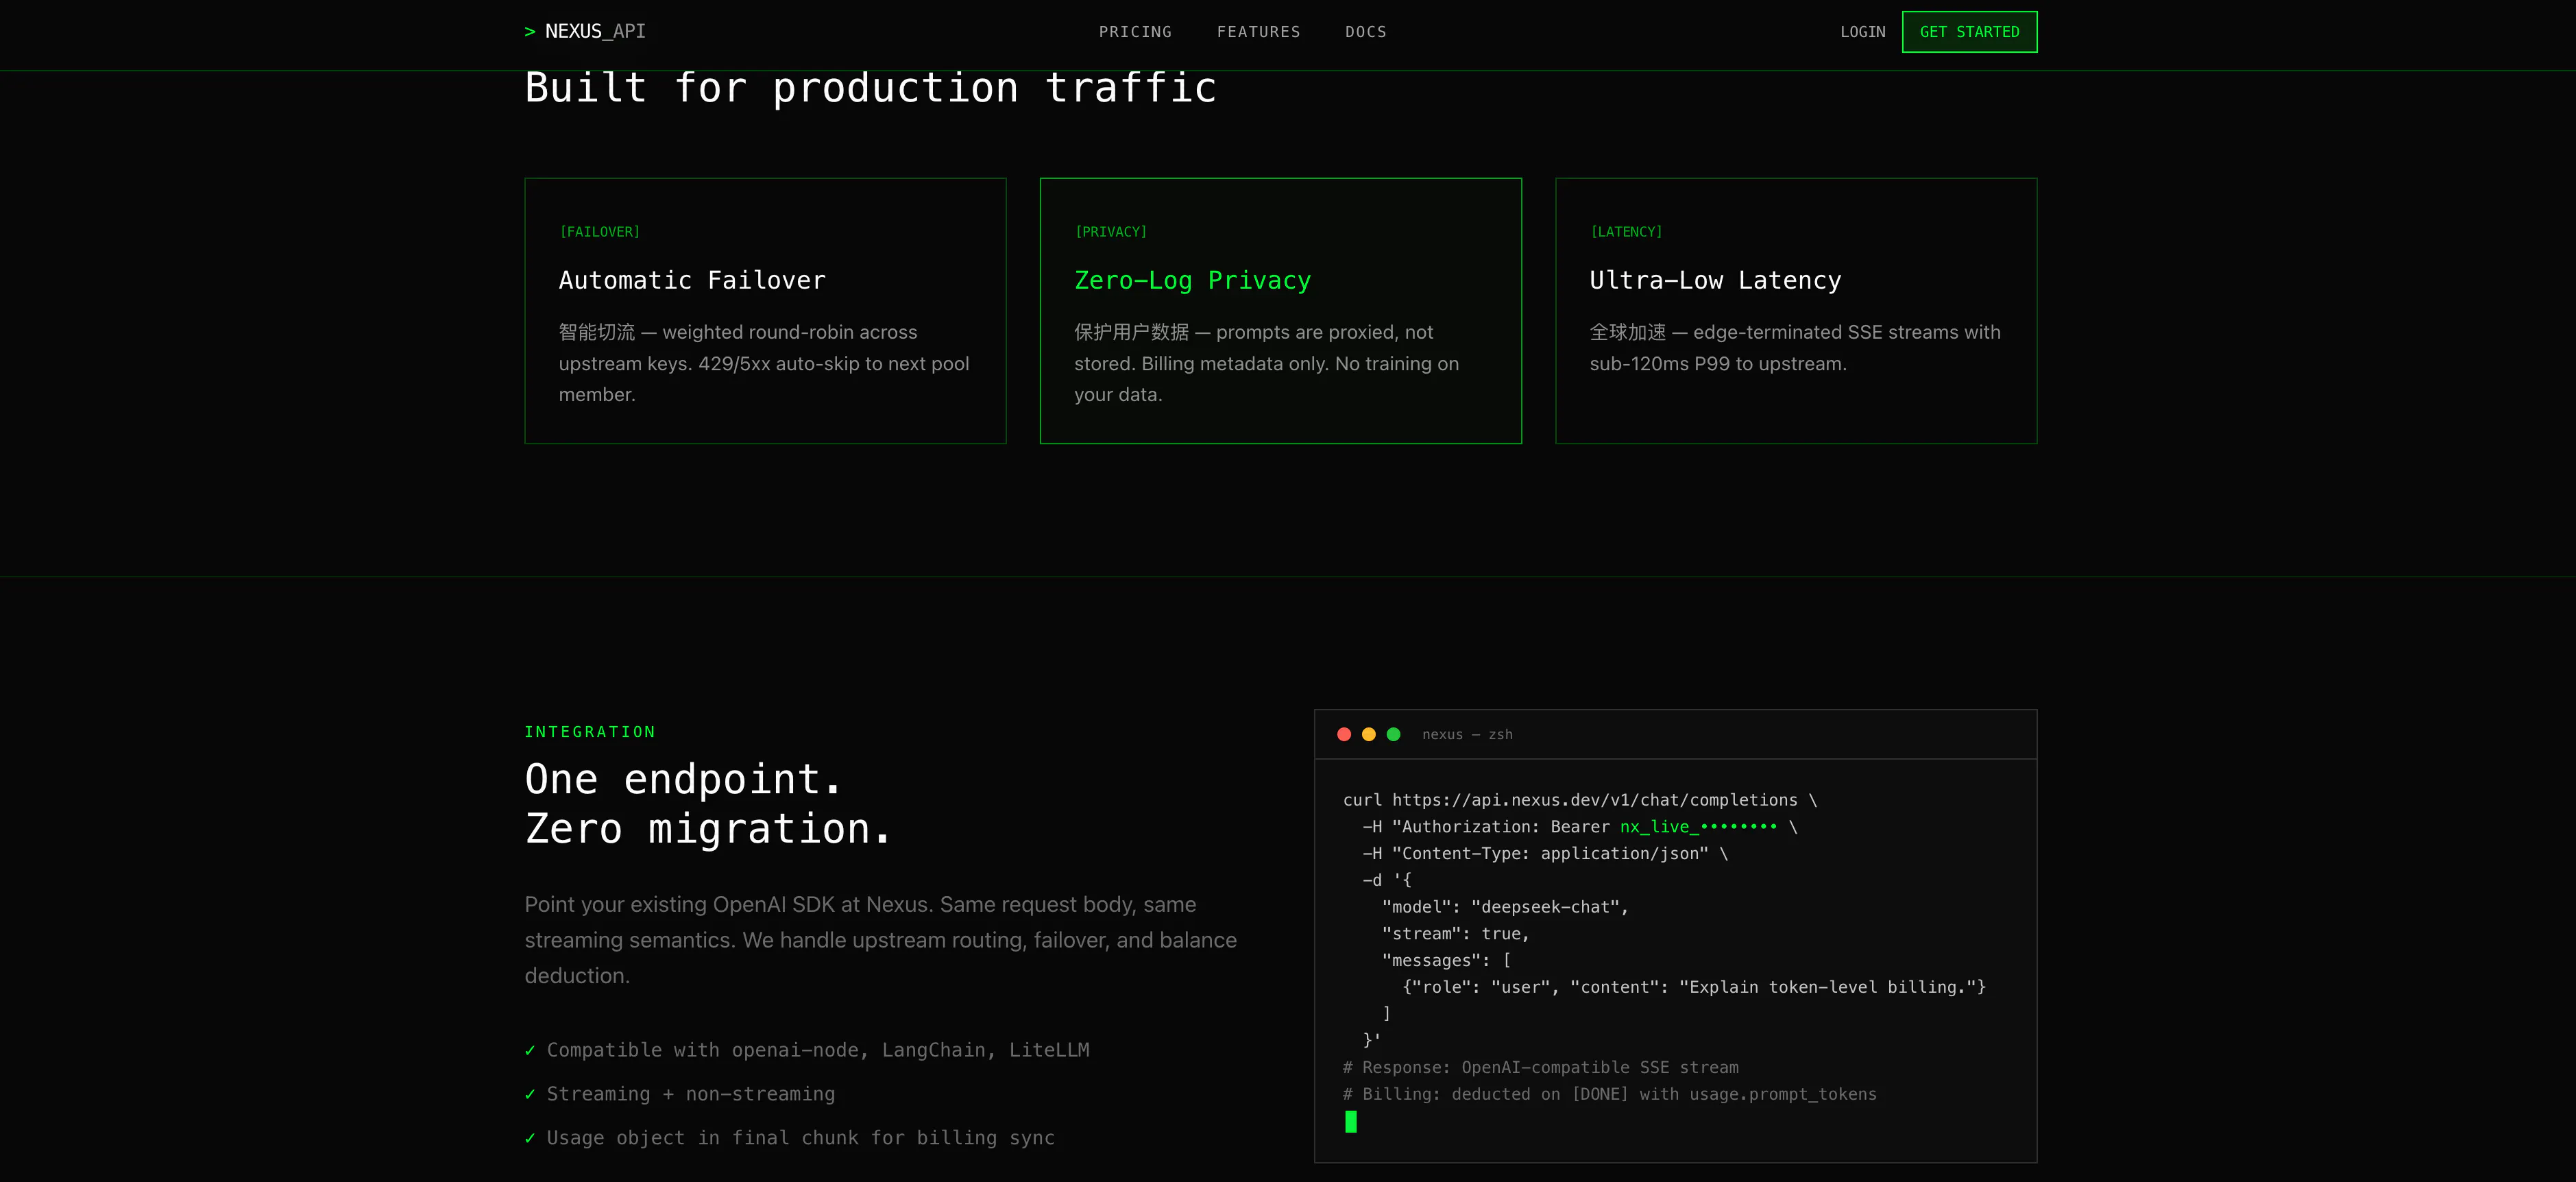
Task: Click 'Compatible with openai-node, LangChain, LiteLLM' text
Action: pyautogui.click(x=818, y=1050)
